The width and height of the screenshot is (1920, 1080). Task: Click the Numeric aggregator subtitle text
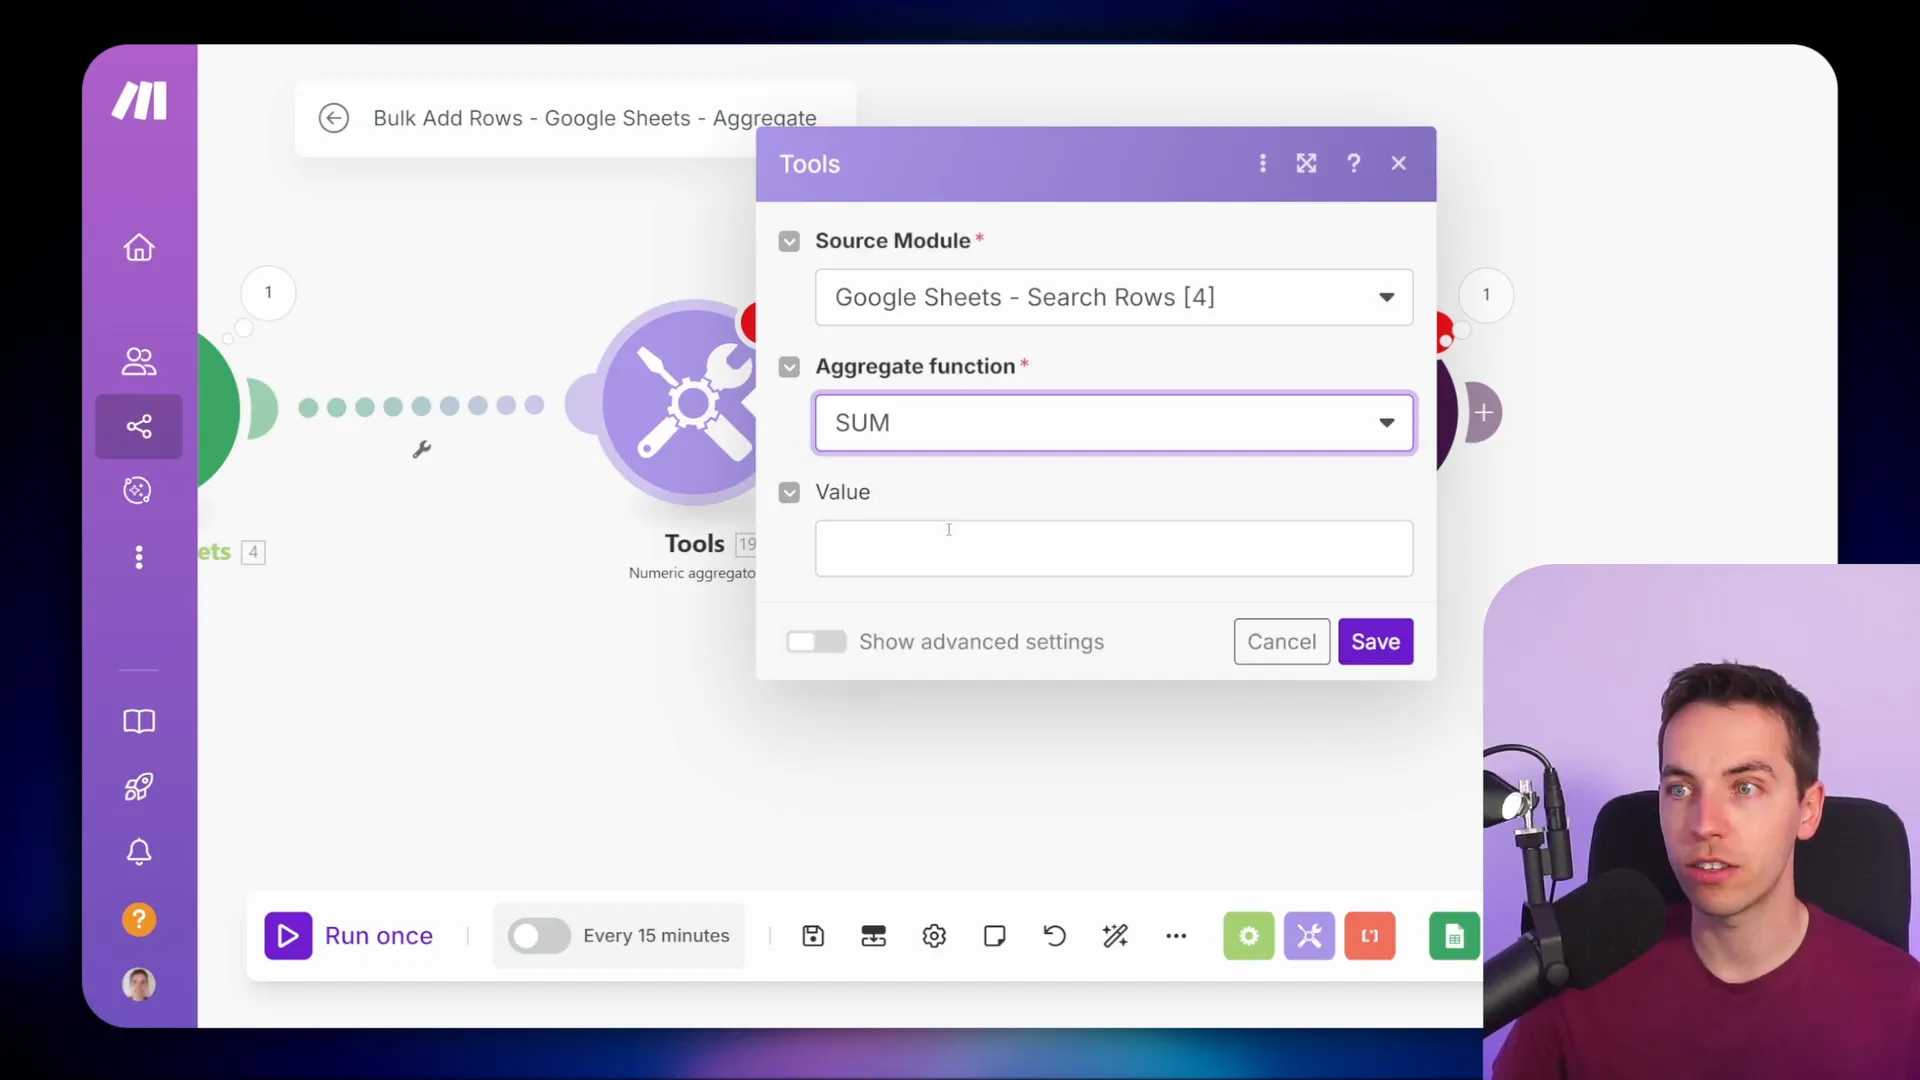tap(692, 573)
